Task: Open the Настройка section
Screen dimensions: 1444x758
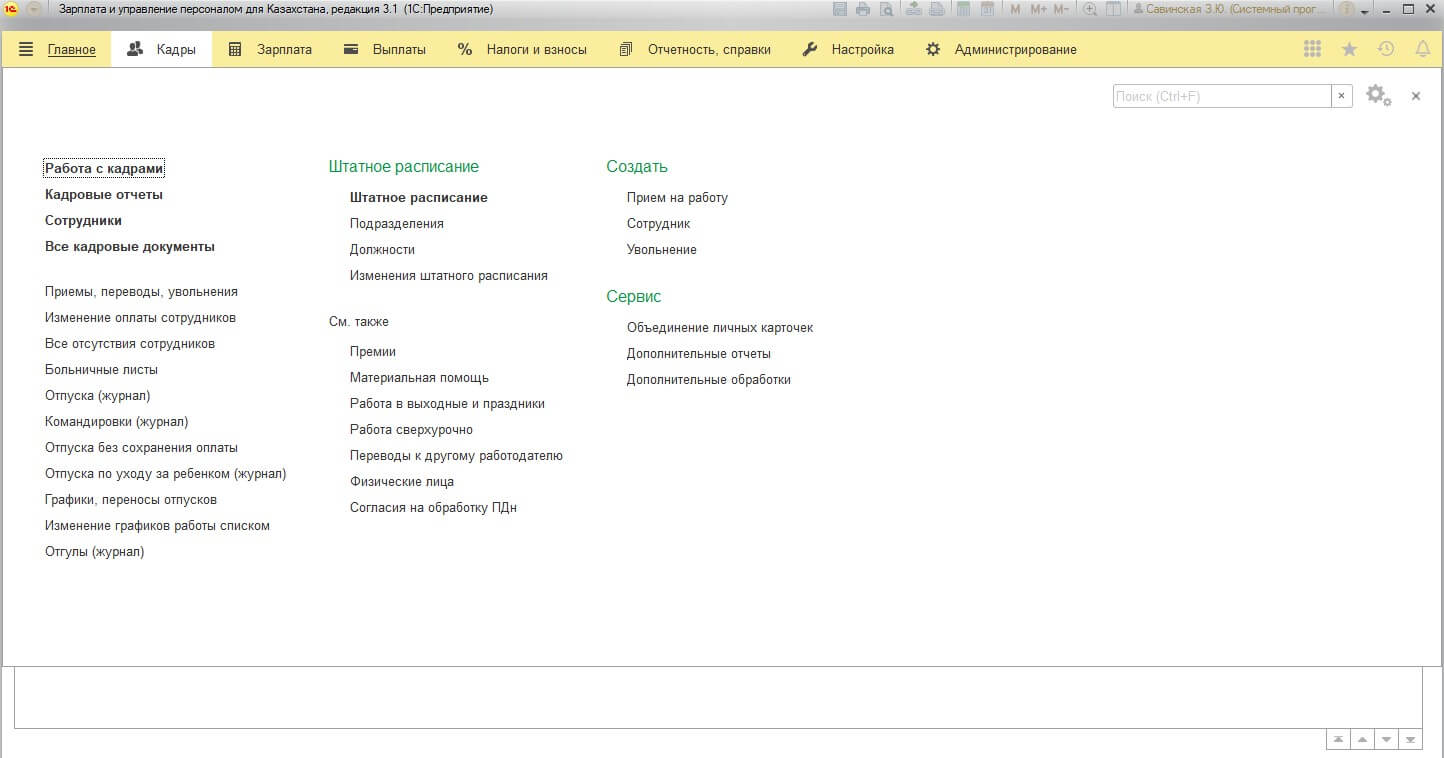Action: tap(848, 49)
